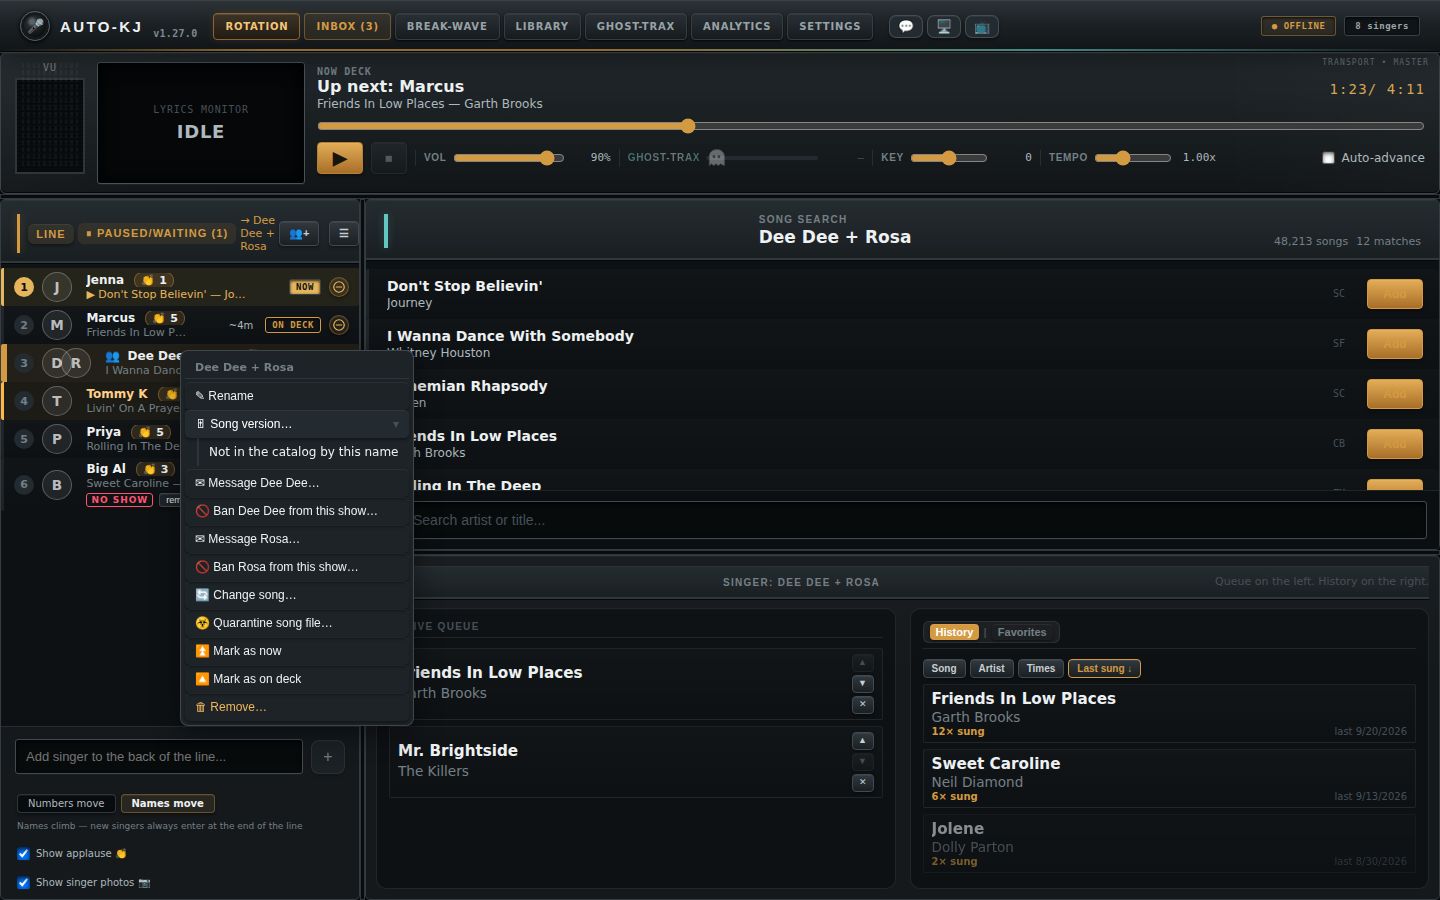Image resolution: width=1440 pixels, height=900 pixels.
Task: Open the Inbox (3) tab
Action: pyautogui.click(x=347, y=26)
